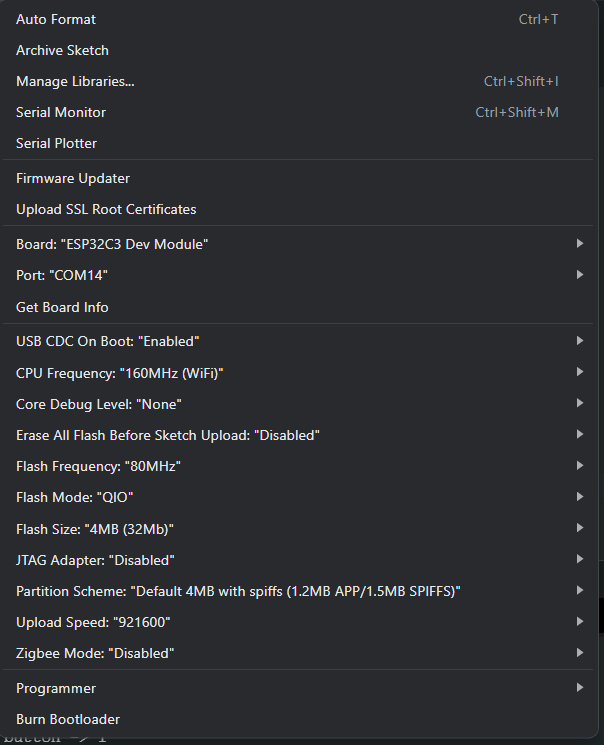Expand the Board ESP32C3 Dev Module submenu
The width and height of the screenshot is (604, 745).
coord(112,244)
